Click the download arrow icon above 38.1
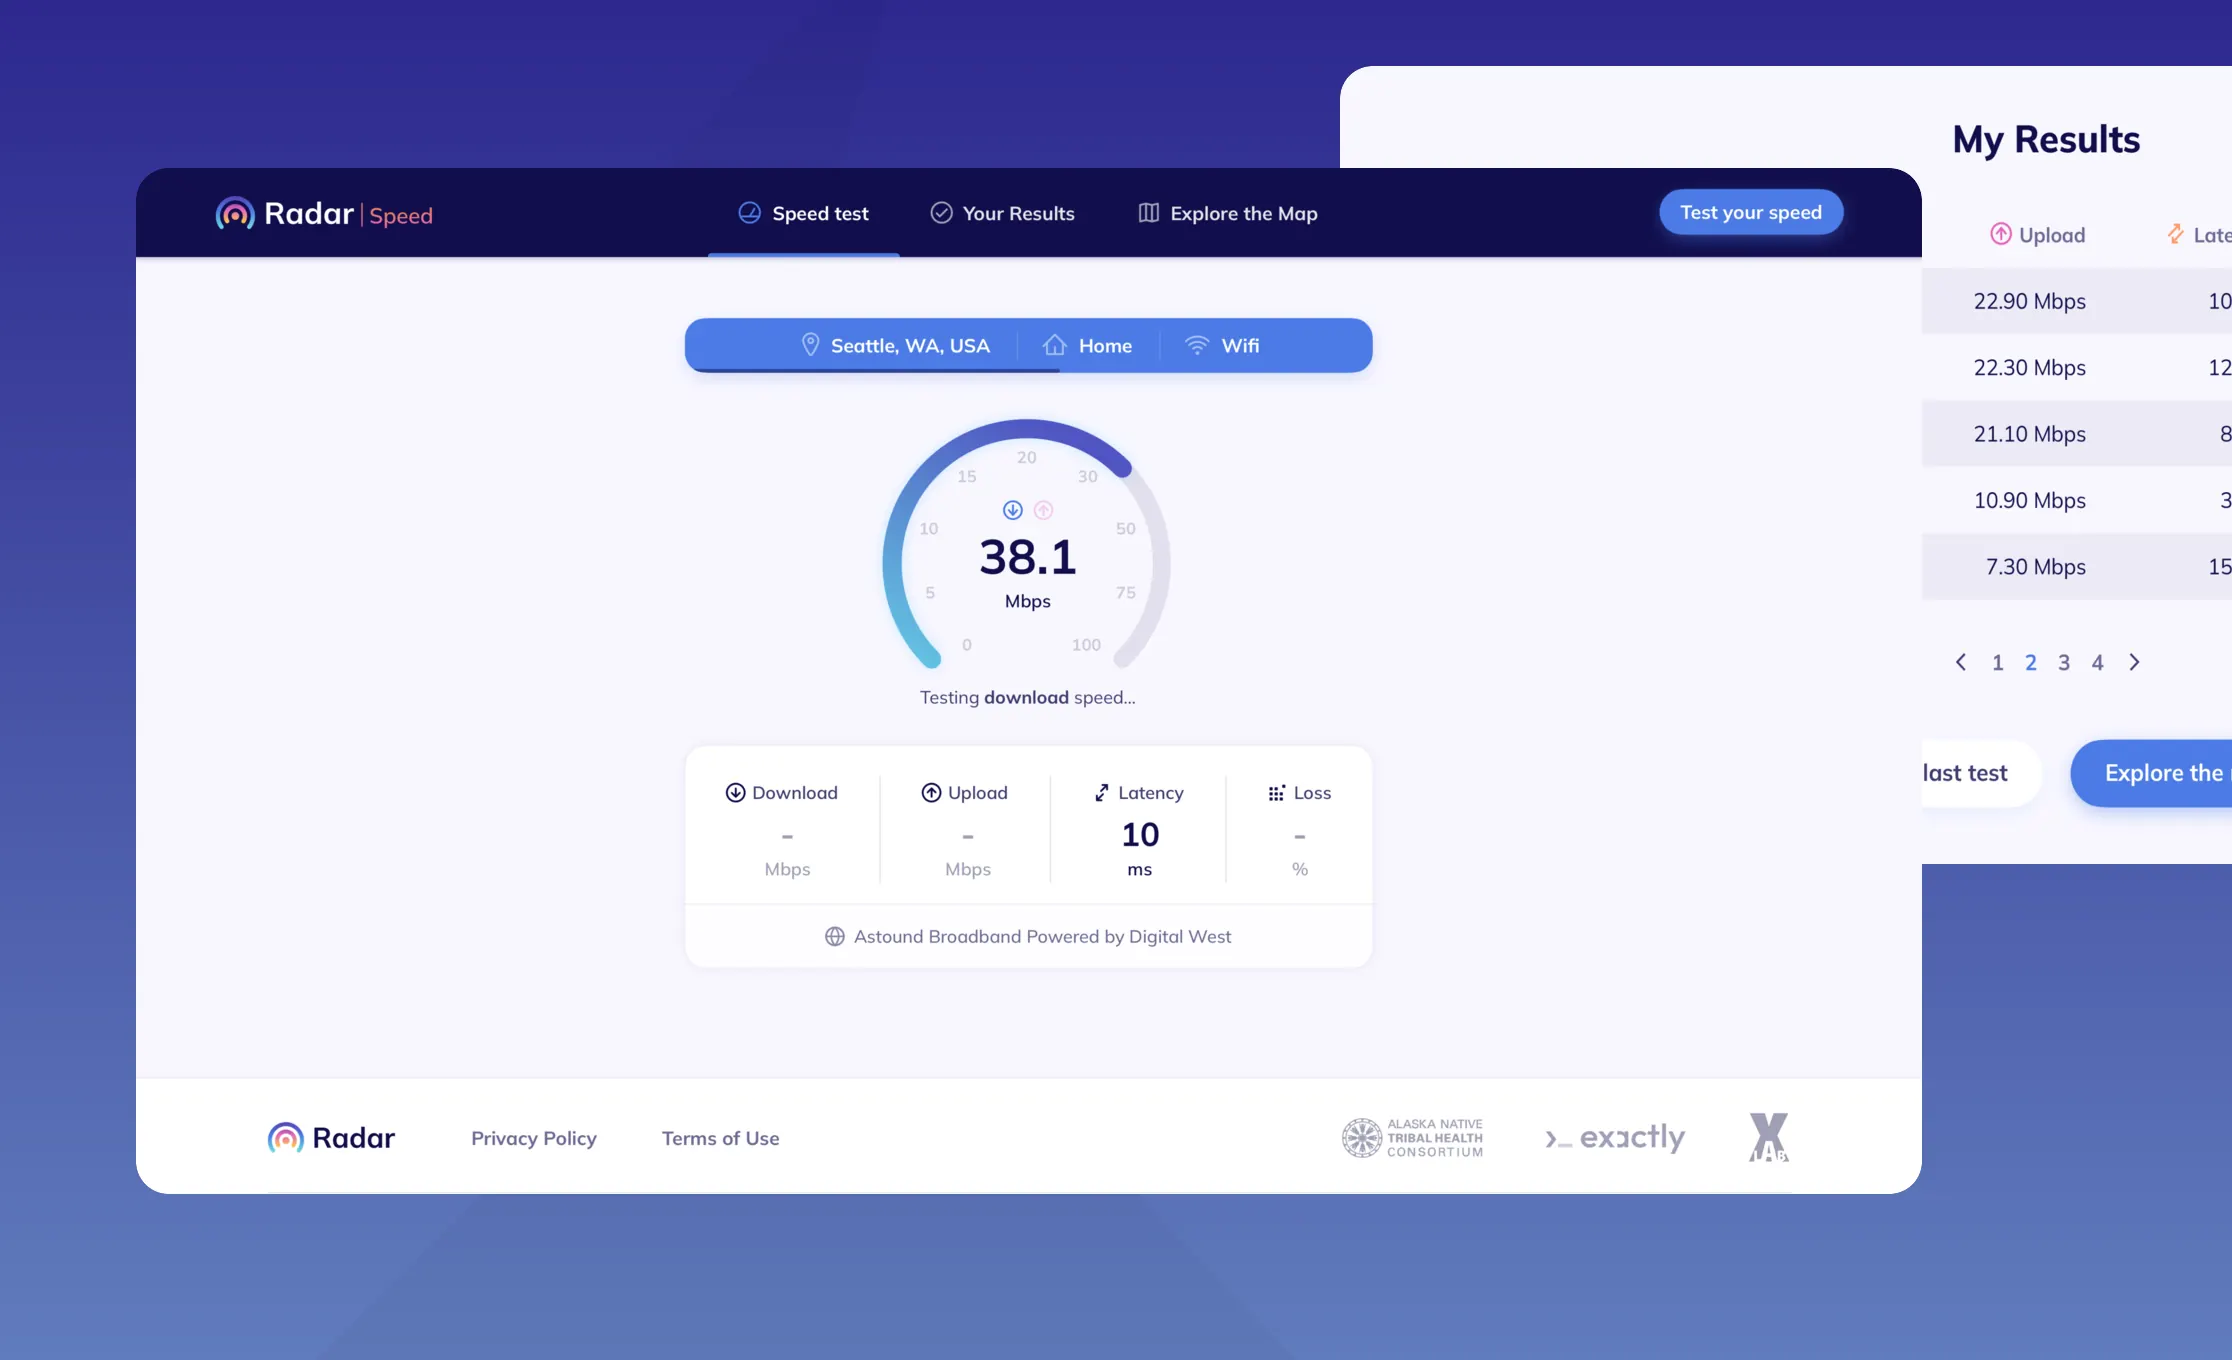Viewport: 2232px width, 1360px height. click(1012, 510)
